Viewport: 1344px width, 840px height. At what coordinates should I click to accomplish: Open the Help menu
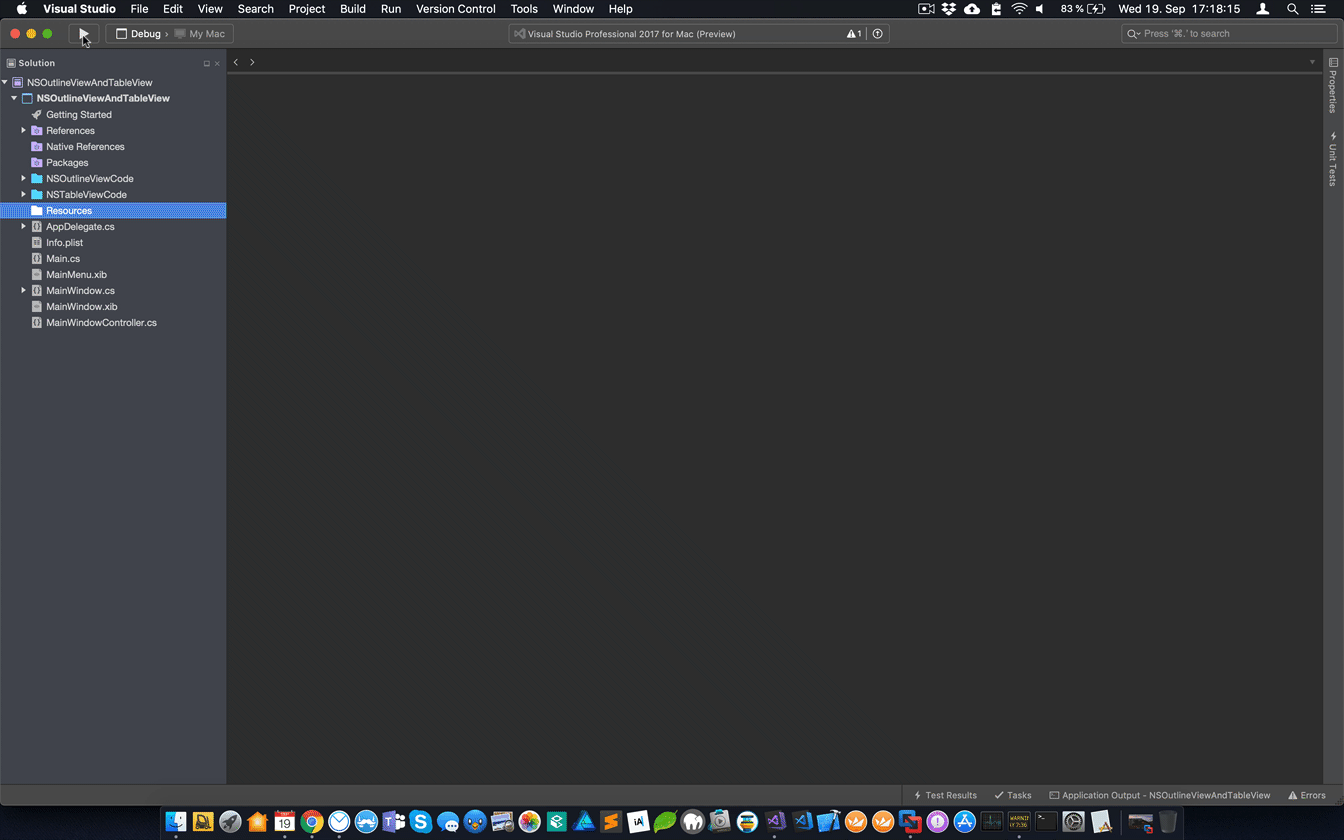620,9
